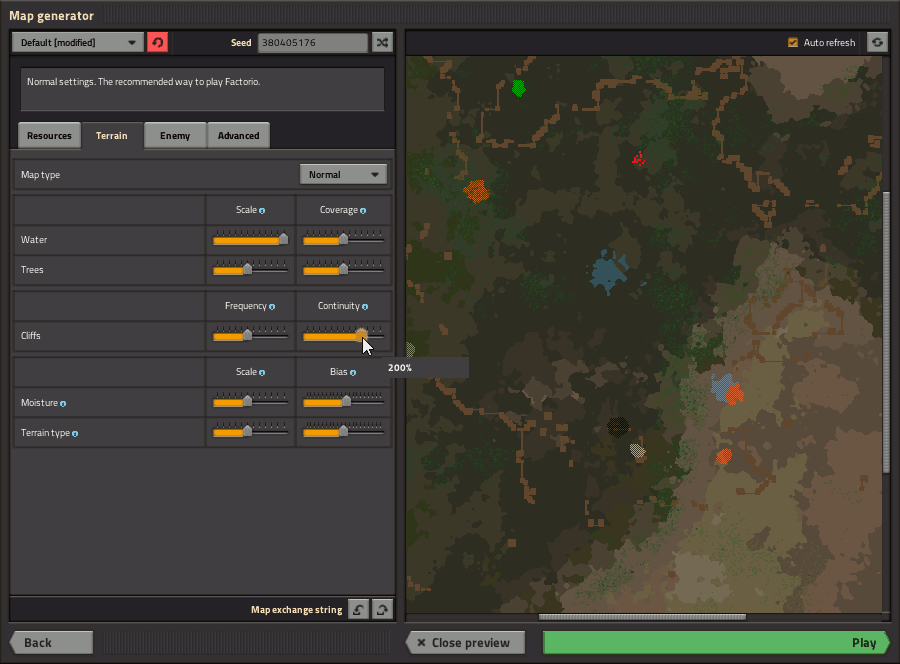Screen dimensions: 900x664
Task: Export the map exchange string
Action: [382, 609]
